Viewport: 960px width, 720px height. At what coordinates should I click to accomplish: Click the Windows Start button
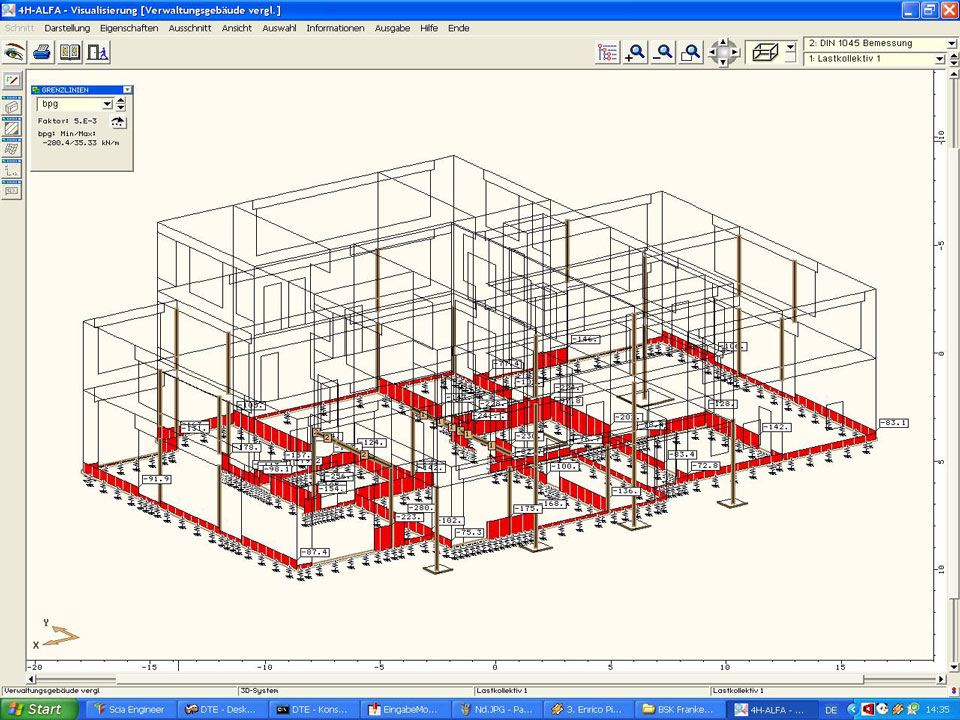tap(36, 709)
